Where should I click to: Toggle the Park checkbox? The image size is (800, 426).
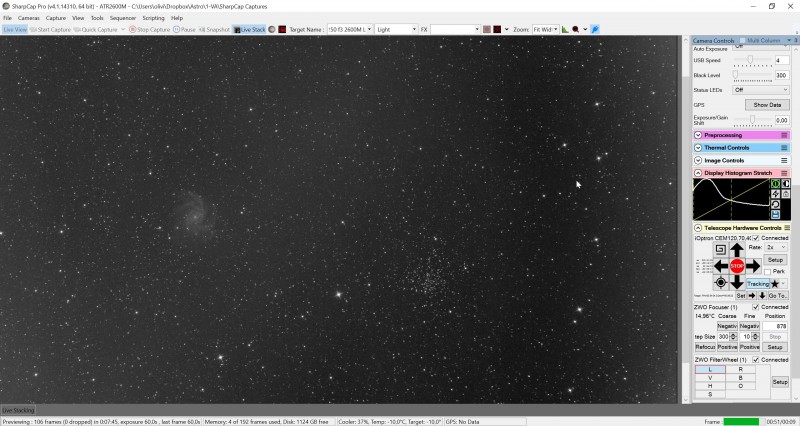[x=767, y=272]
